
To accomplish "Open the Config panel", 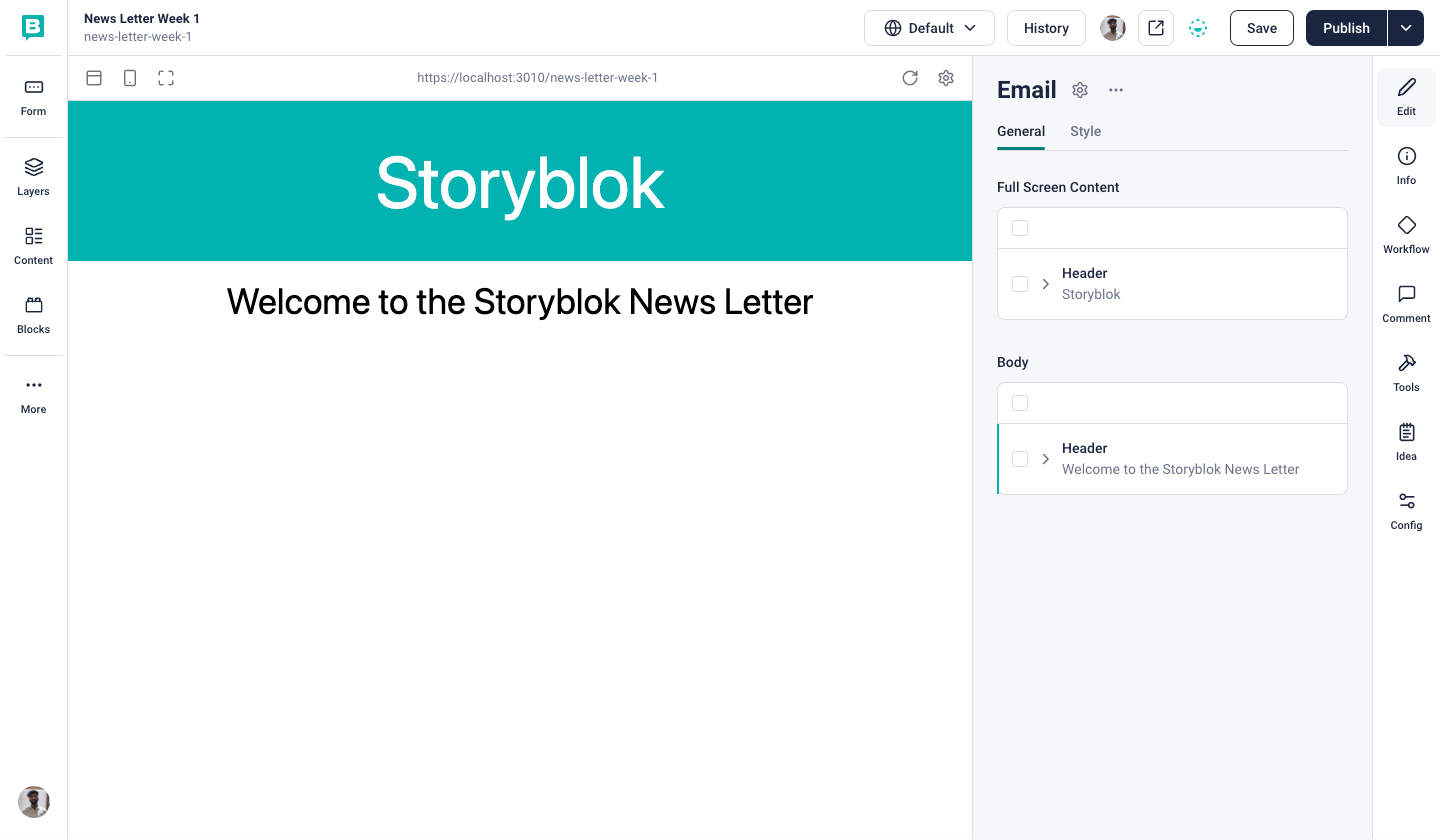I will point(1406,511).
